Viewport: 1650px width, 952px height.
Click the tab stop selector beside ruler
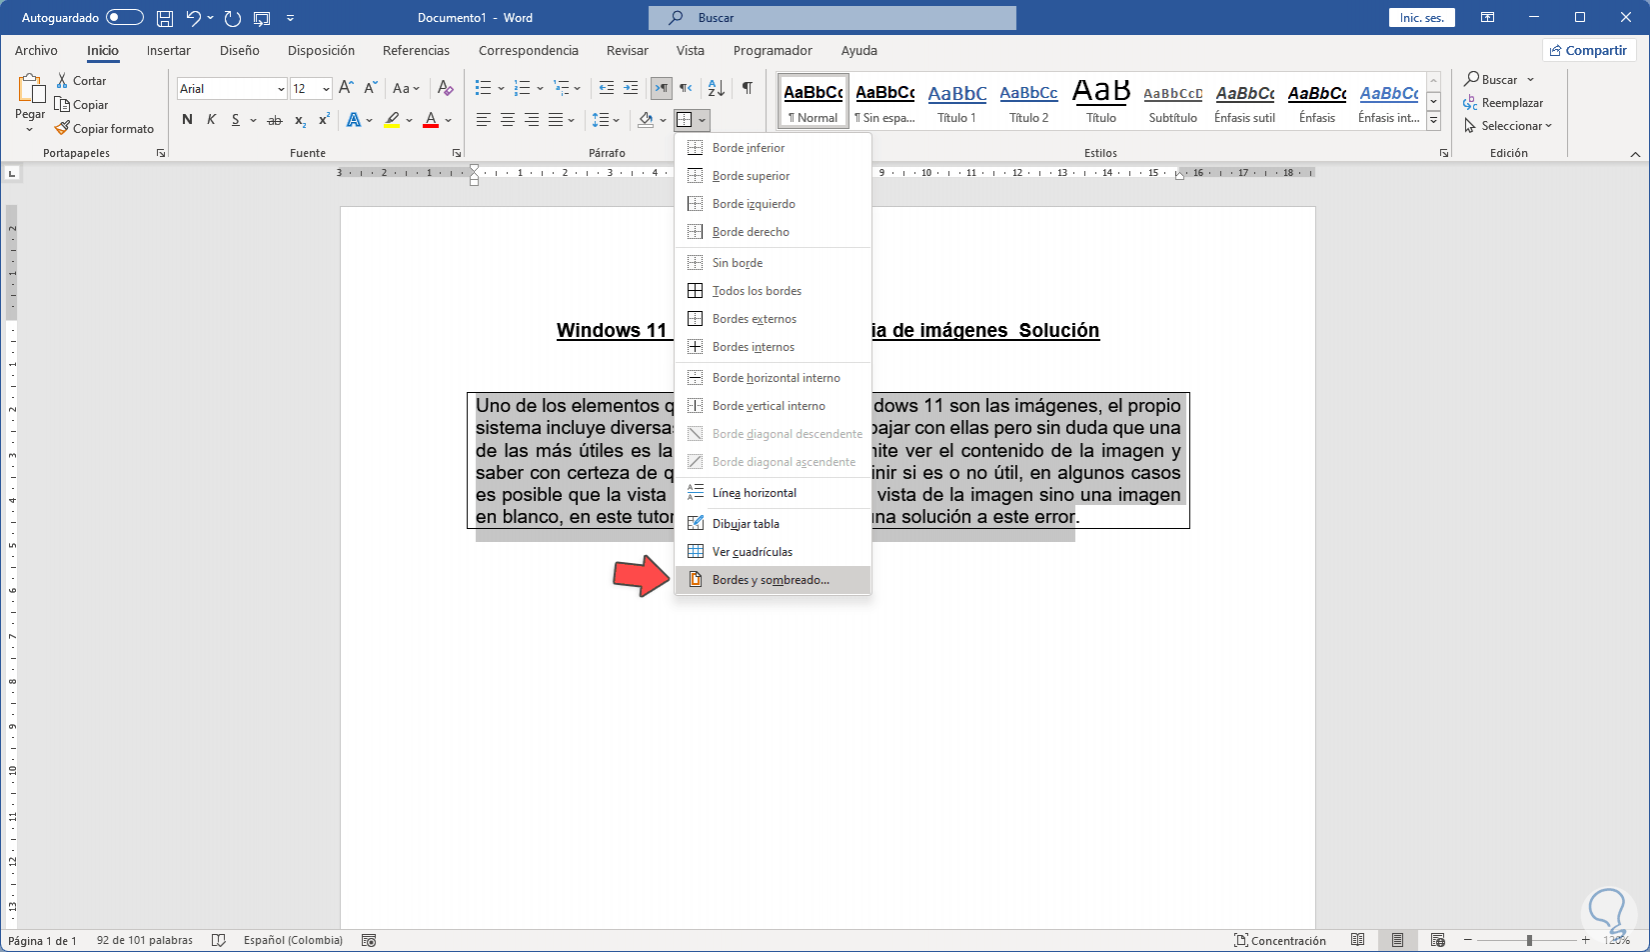tap(12, 173)
